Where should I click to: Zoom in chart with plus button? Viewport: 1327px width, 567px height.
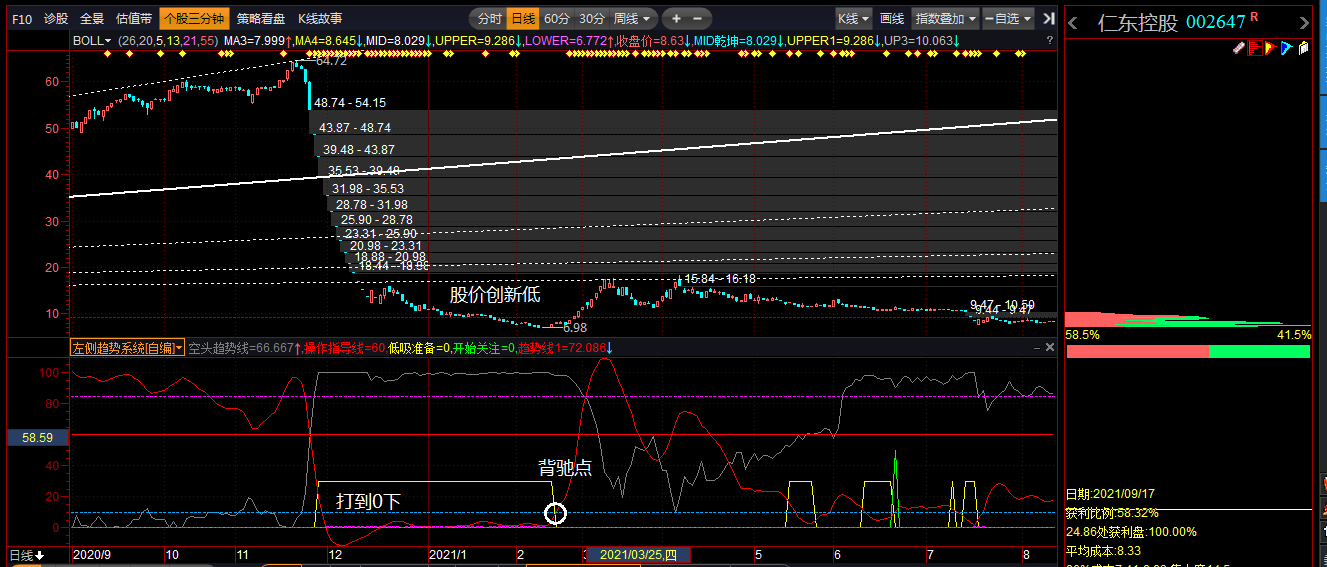coord(676,18)
